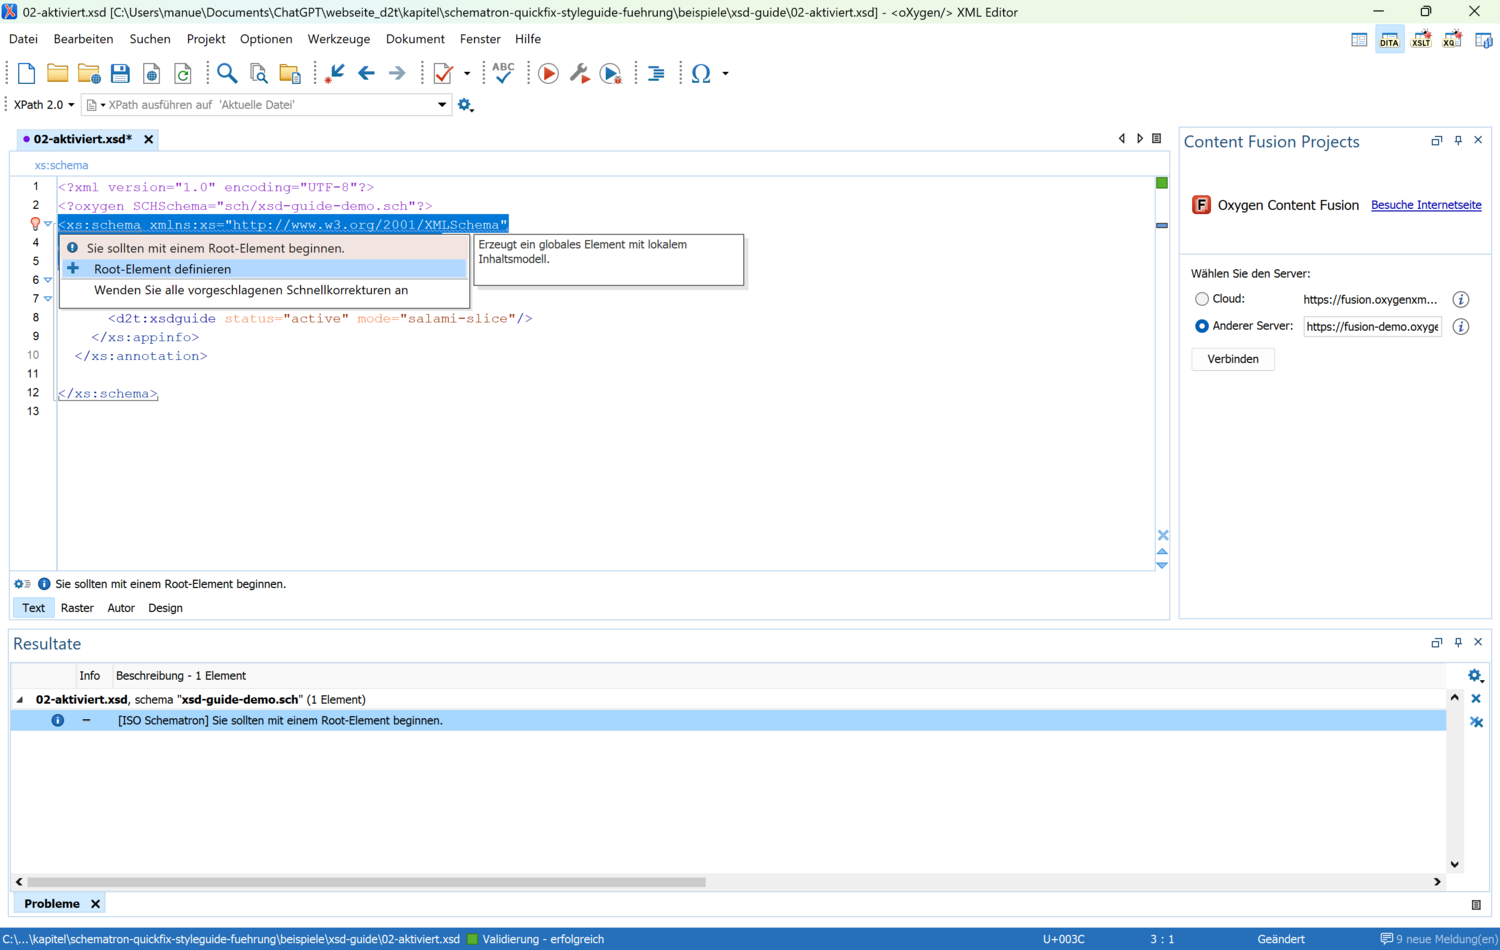Switch to the Raster editing mode tab

(77, 608)
